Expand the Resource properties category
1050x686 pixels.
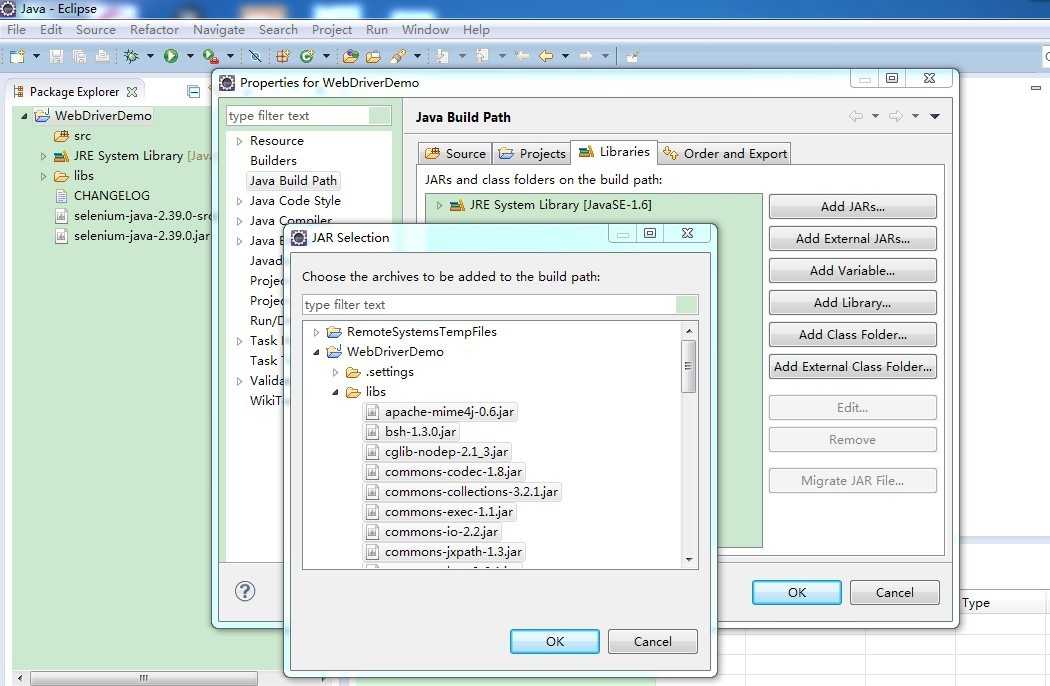pos(239,141)
